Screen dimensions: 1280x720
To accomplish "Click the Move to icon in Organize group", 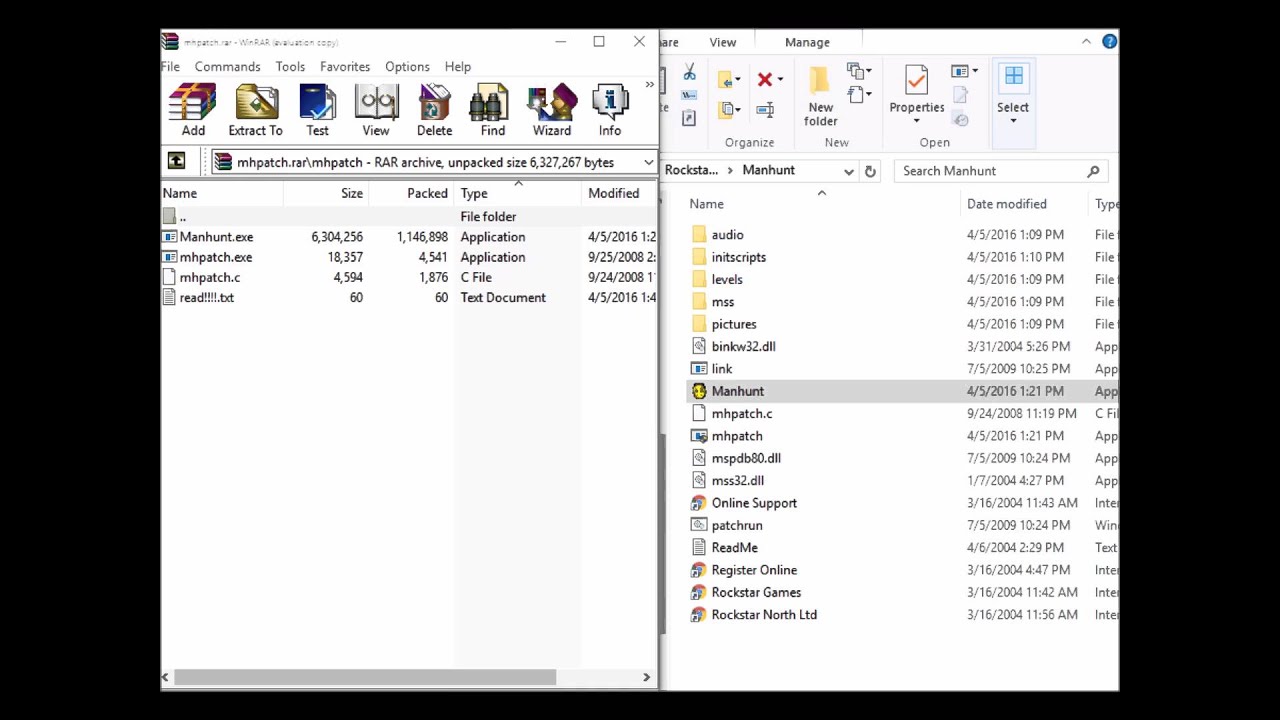I will click(x=726, y=79).
